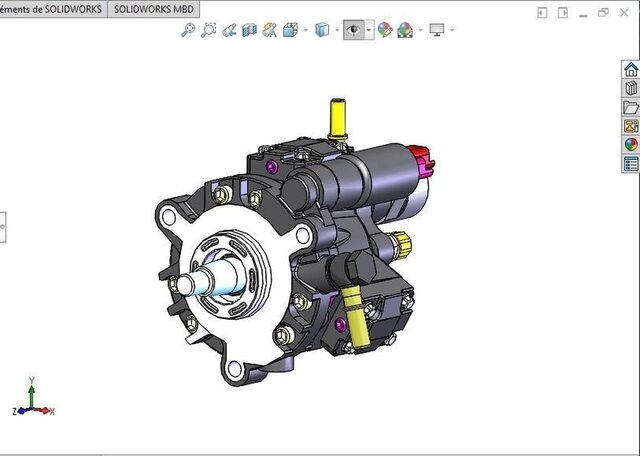Expand the View Orientation dropdown arrow

pyautogui.click(x=304, y=30)
